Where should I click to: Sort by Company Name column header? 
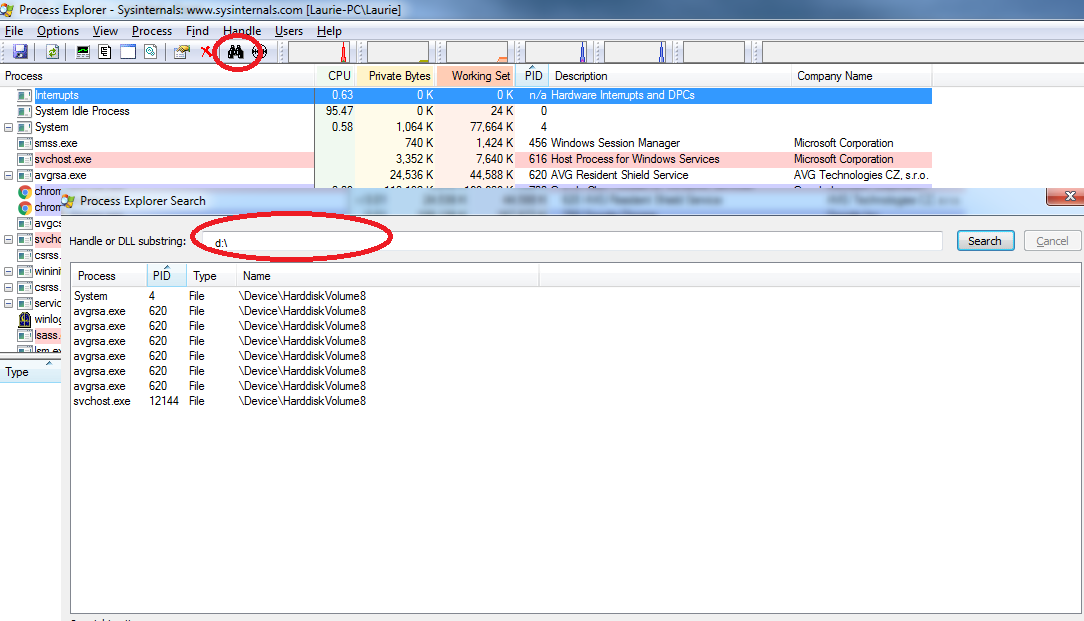point(861,76)
